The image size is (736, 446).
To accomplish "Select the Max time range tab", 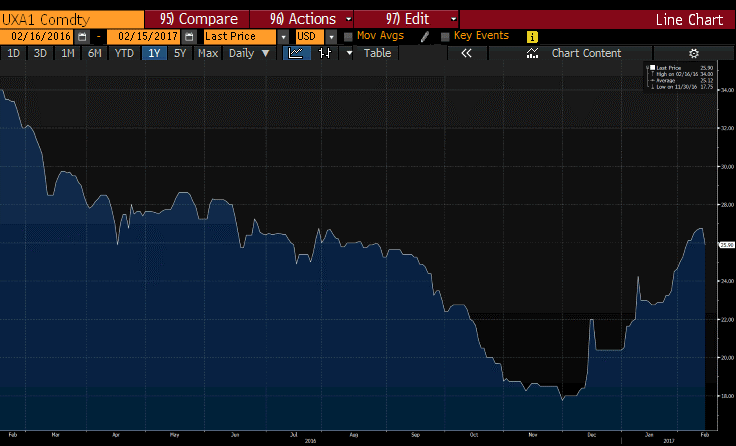I will click(x=208, y=53).
